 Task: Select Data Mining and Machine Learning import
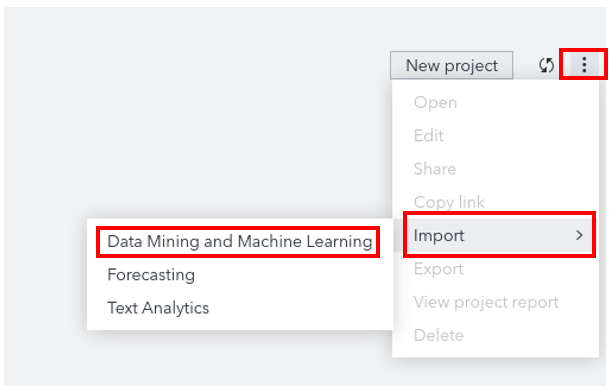240,241
